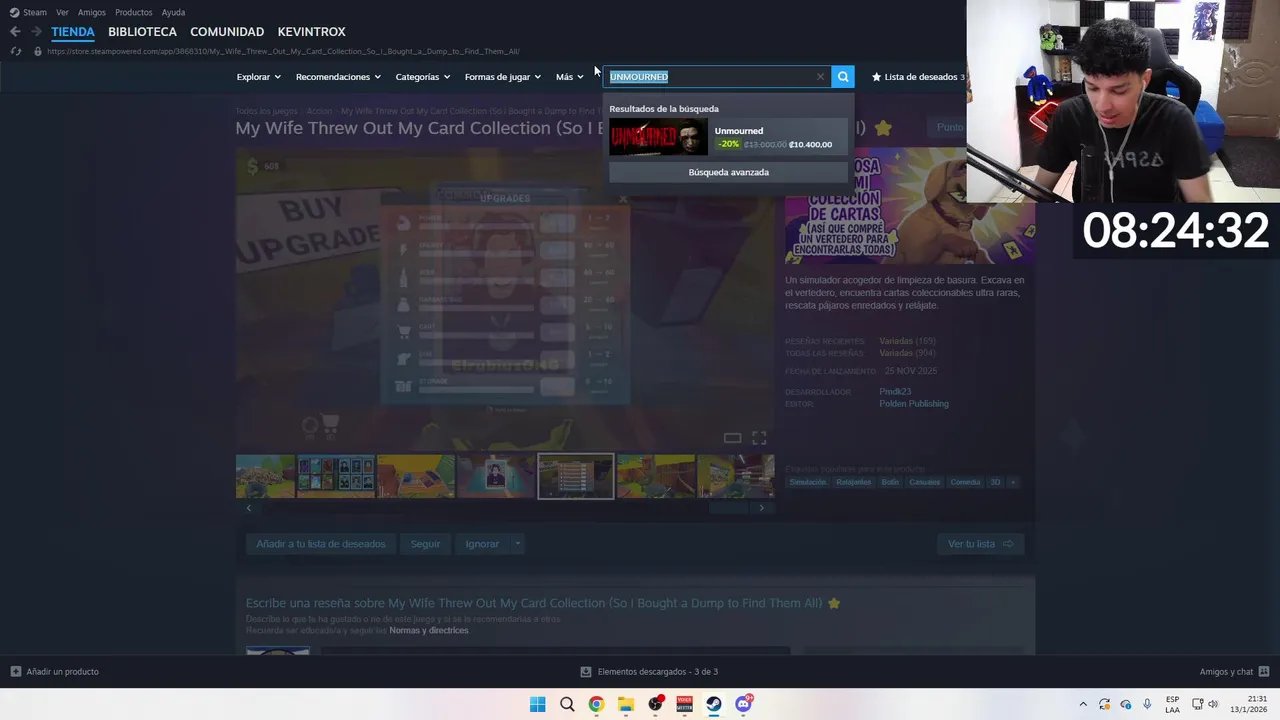
Task: Click the Simulación tag
Action: (x=808, y=482)
